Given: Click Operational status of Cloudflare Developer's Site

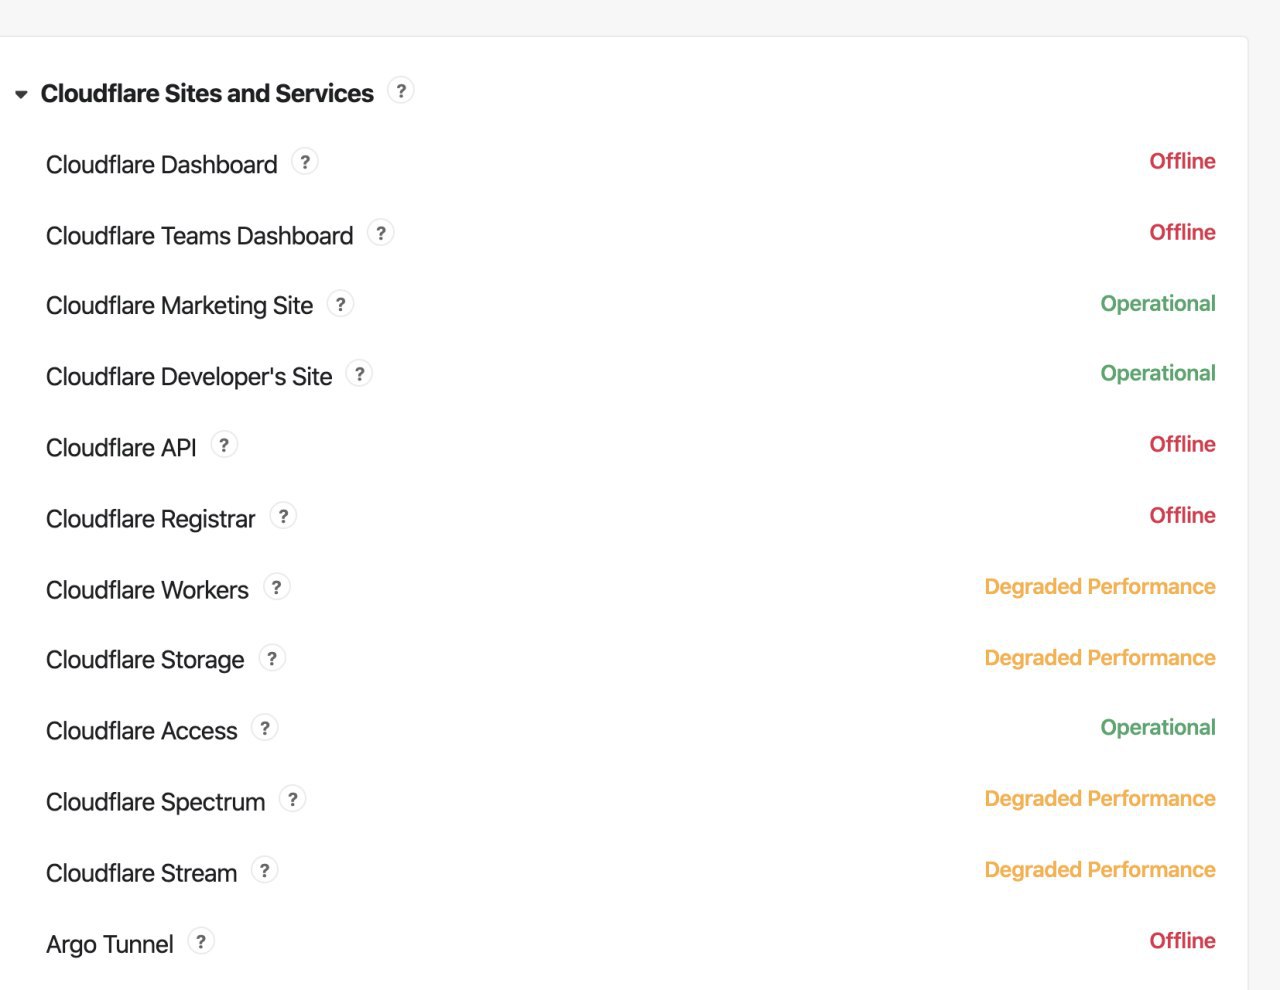Looking at the screenshot, I should click(x=1158, y=374).
